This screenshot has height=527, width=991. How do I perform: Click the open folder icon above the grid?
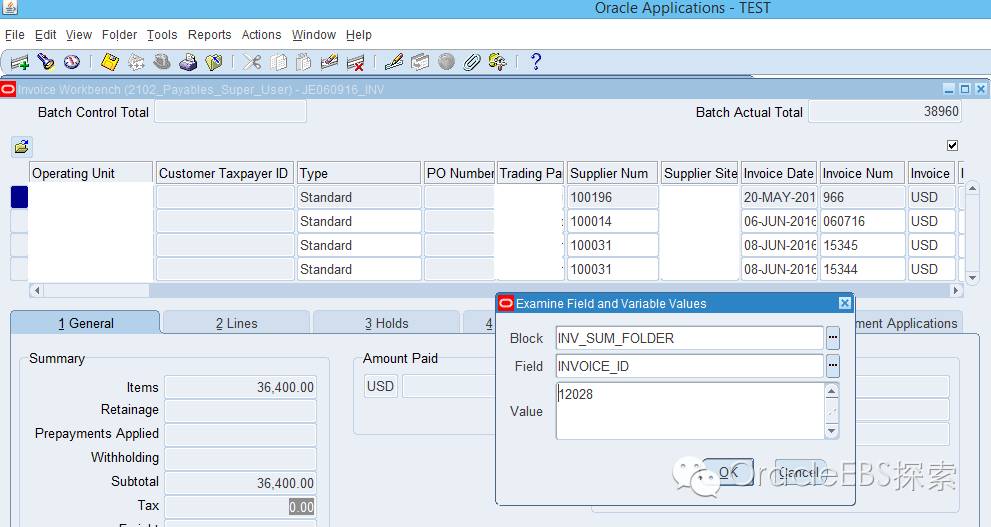21,147
